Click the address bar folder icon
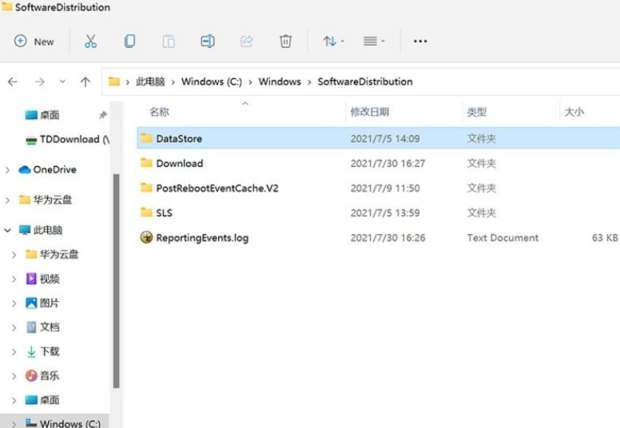 point(114,81)
